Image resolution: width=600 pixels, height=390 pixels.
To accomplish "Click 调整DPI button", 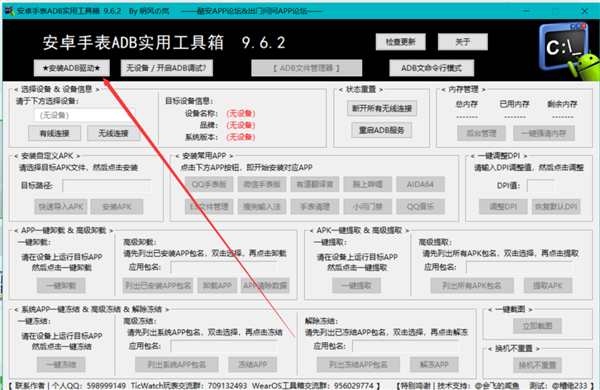I will pyautogui.click(x=503, y=207).
